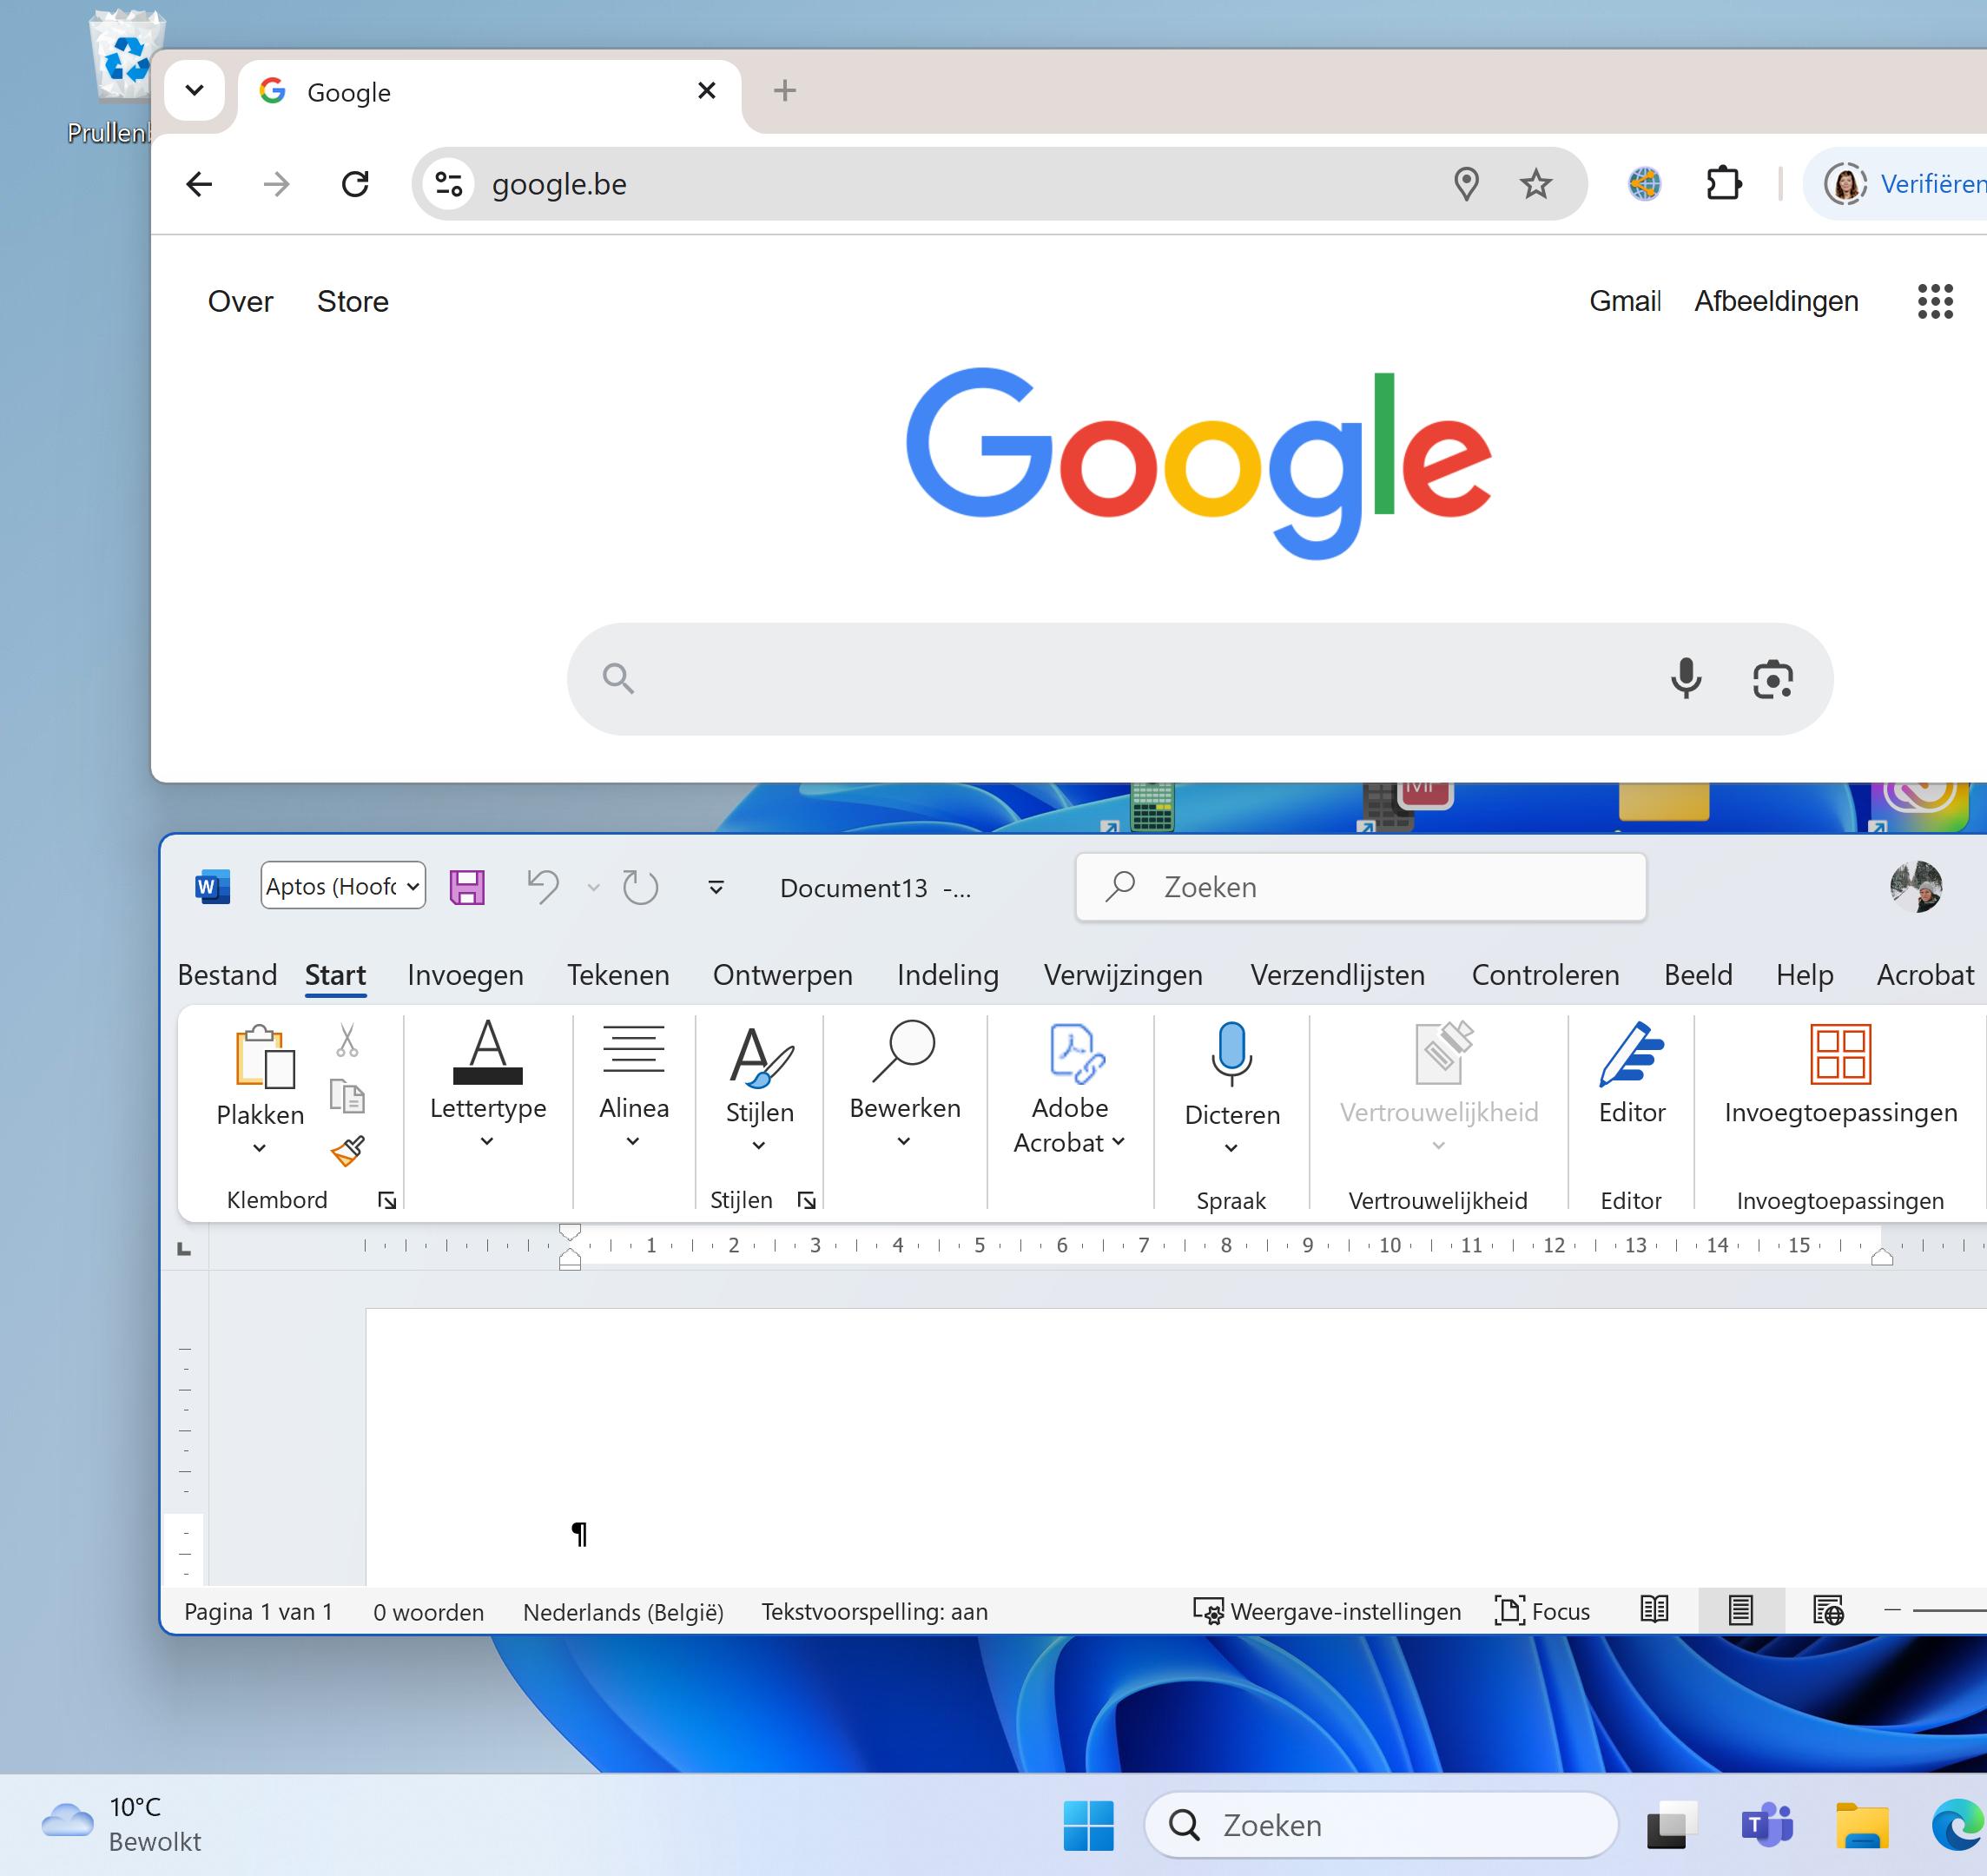
Task: Open Google Lens image search
Action: pyautogui.click(x=1772, y=679)
